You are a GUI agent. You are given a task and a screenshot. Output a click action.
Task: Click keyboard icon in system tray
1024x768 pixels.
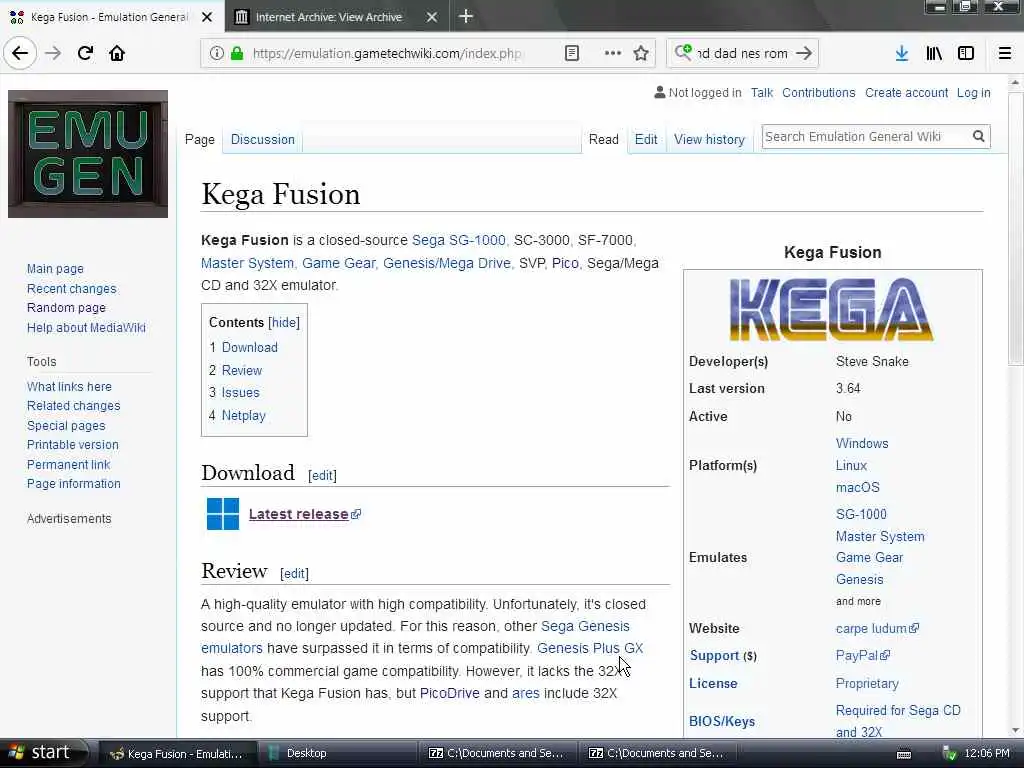(904, 754)
